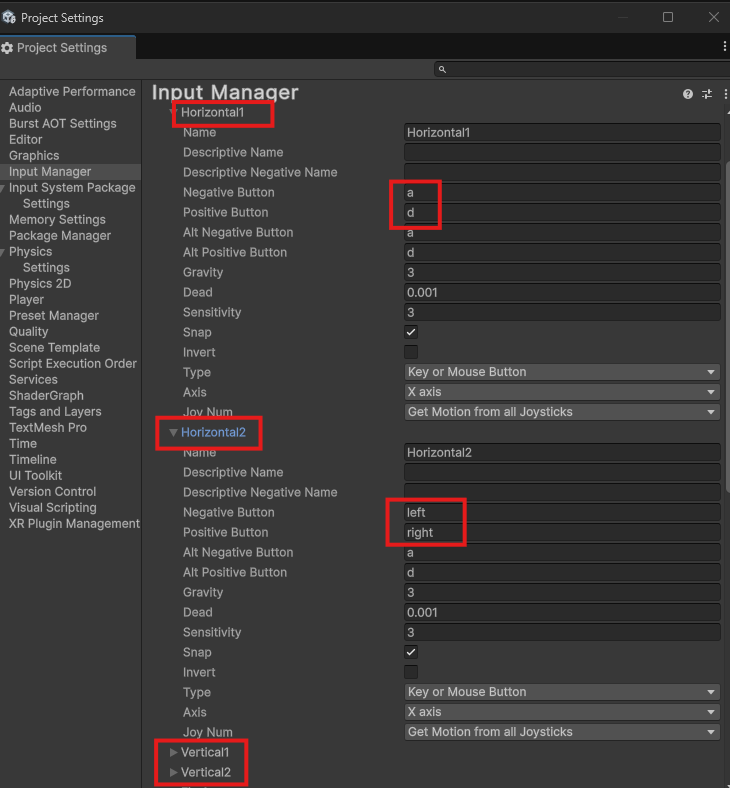
Task: Open Time settings category
Action: 23,444
